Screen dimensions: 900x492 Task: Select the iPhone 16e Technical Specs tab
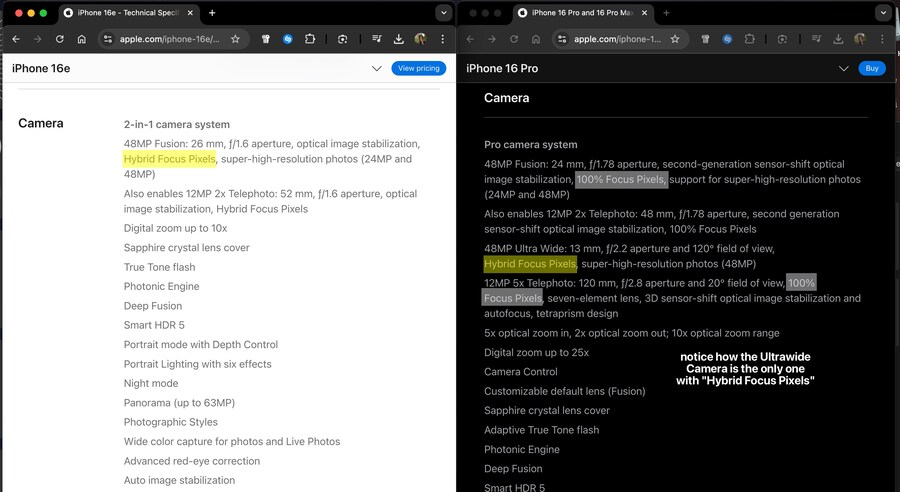tap(129, 13)
